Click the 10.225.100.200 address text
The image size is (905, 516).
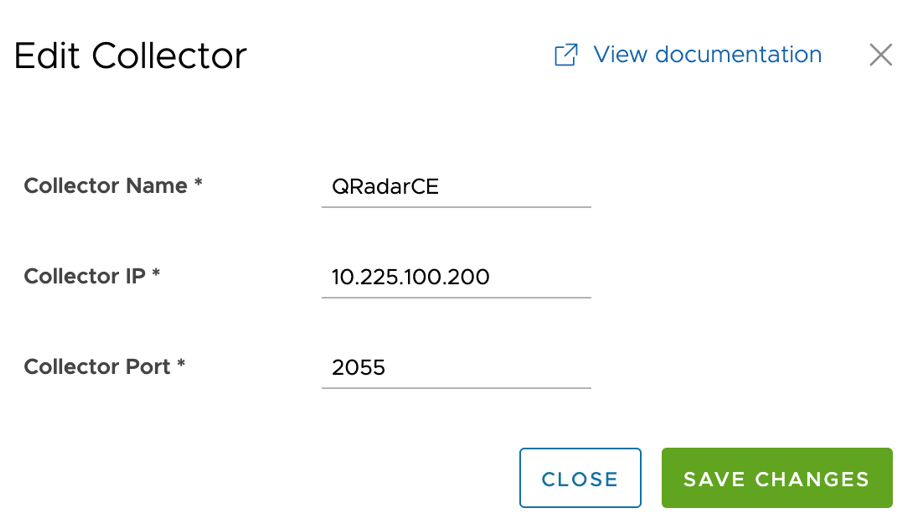(x=410, y=277)
